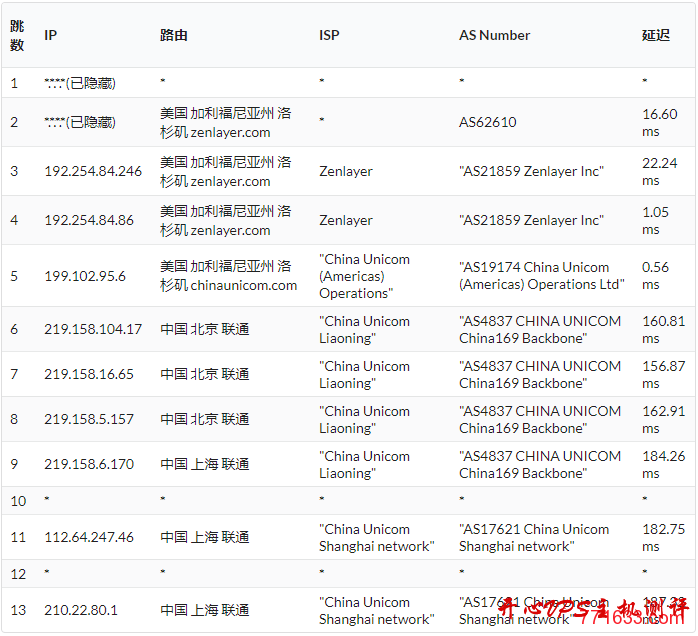Click the IP column header
The height and width of the screenshot is (636, 698).
coord(50,35)
